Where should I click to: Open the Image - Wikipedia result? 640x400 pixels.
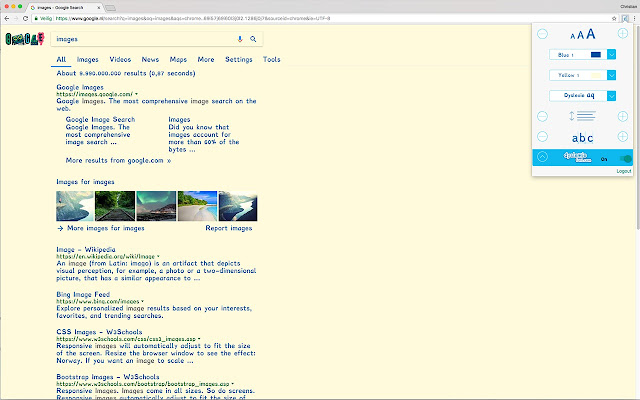(x=86, y=249)
